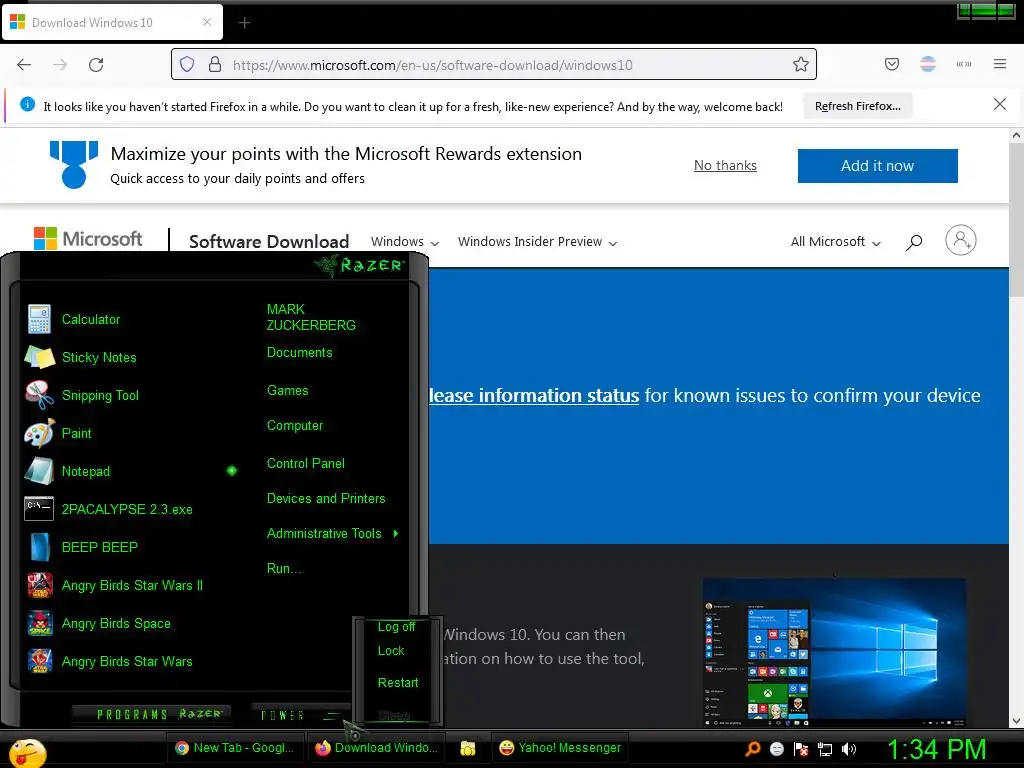The image size is (1024, 768).
Task: Click the Windows 10 laptop thumbnail image
Action: [834, 652]
